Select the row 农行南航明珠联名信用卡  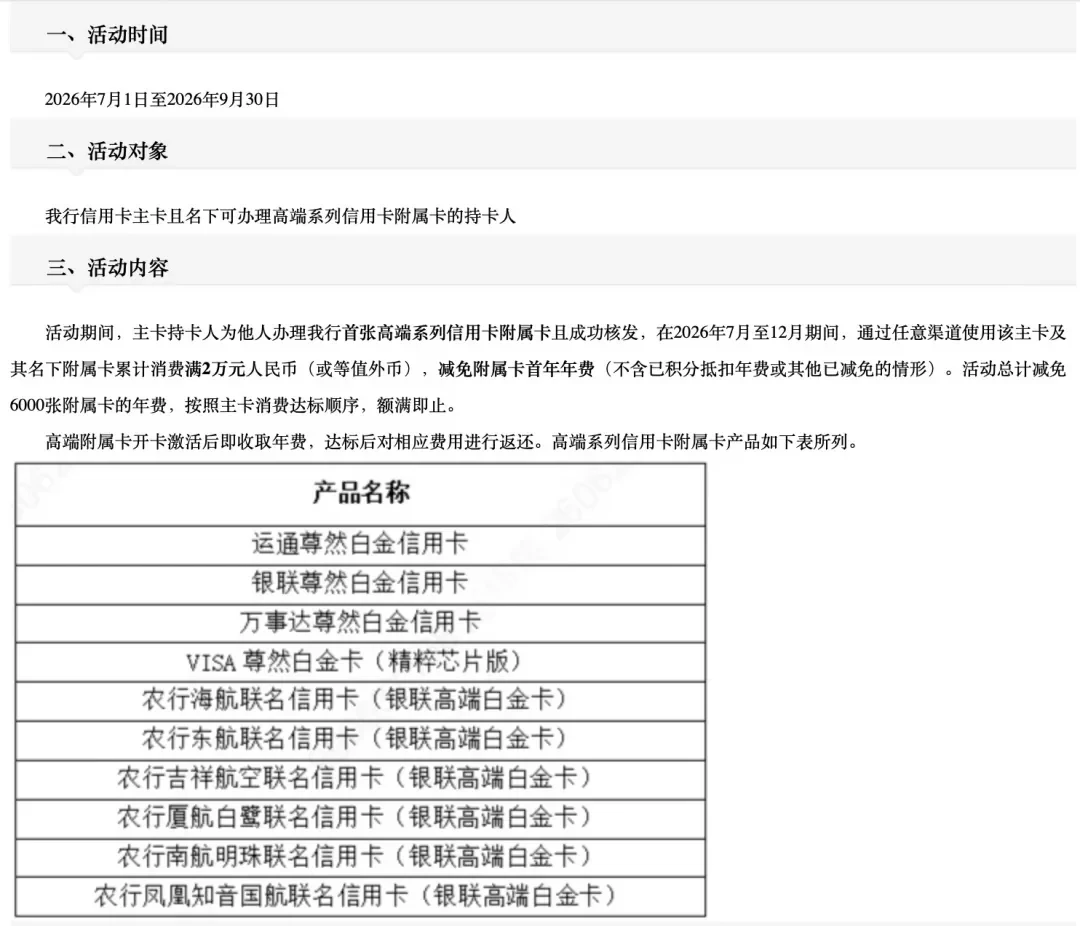pyautogui.click(x=360, y=858)
